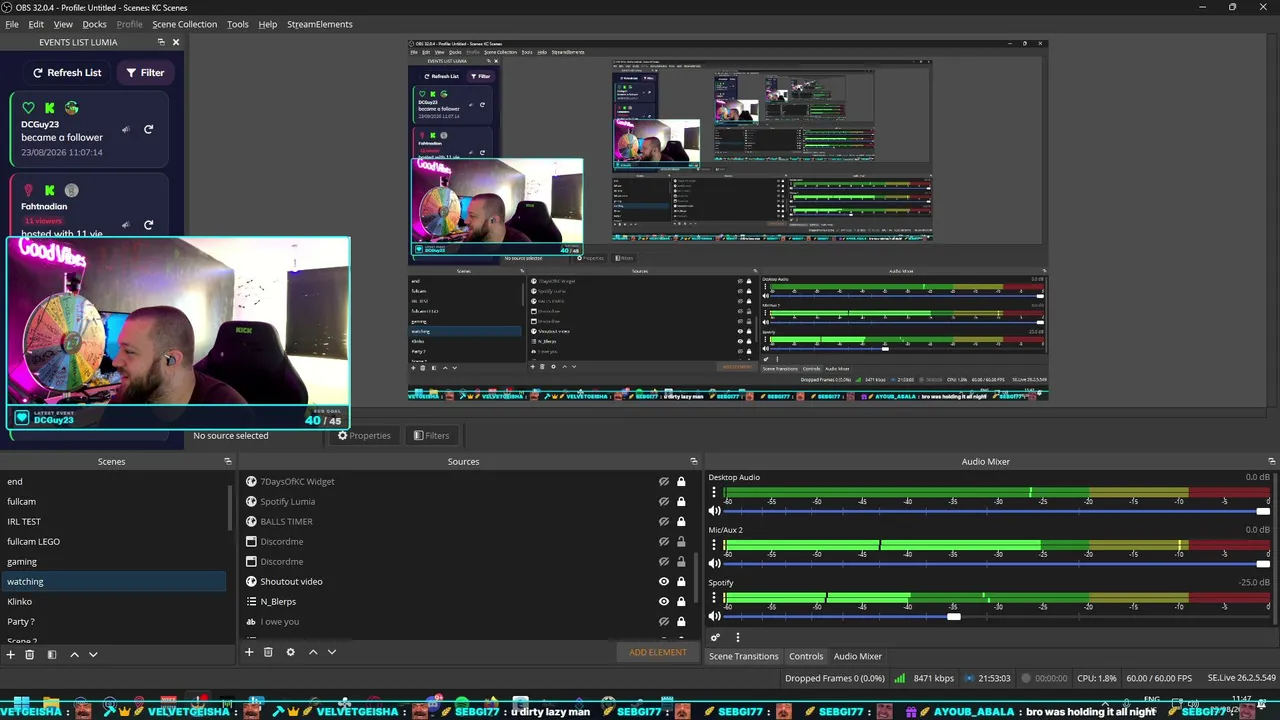Screen dimensions: 1280x720
Task: Move the selected source up
Action: [313, 652]
